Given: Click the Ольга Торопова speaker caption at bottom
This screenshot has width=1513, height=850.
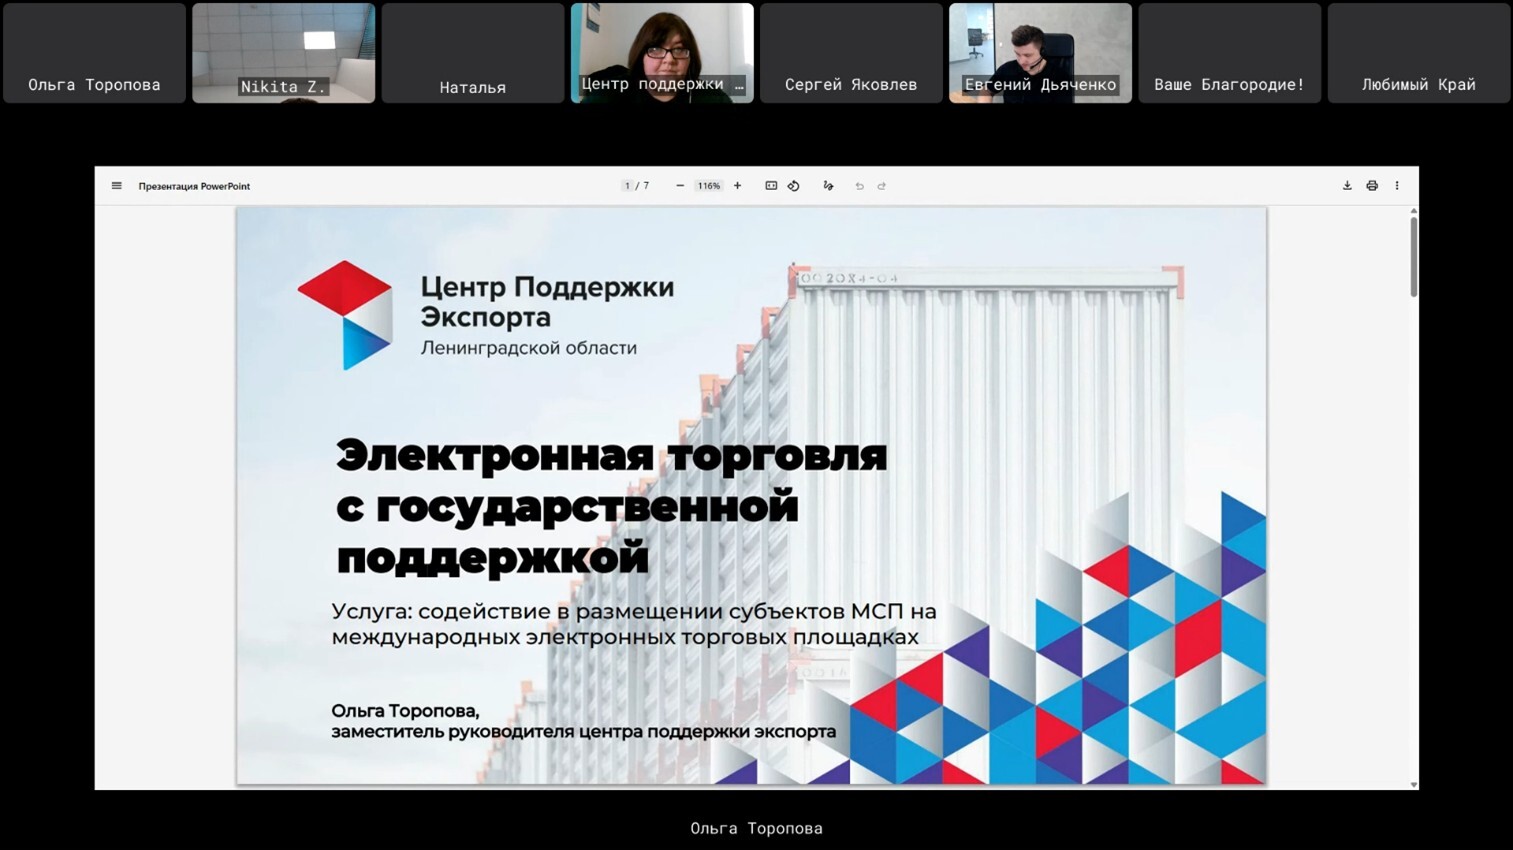Looking at the screenshot, I should pyautogui.click(x=756, y=828).
